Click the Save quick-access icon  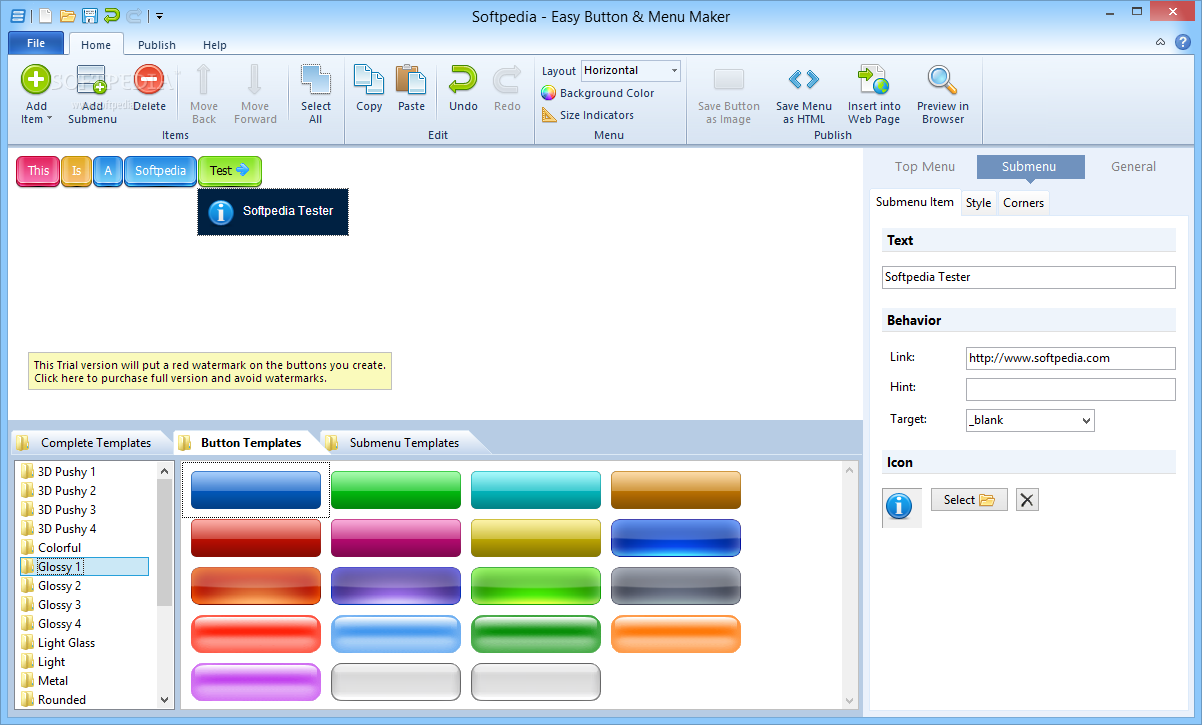point(89,16)
